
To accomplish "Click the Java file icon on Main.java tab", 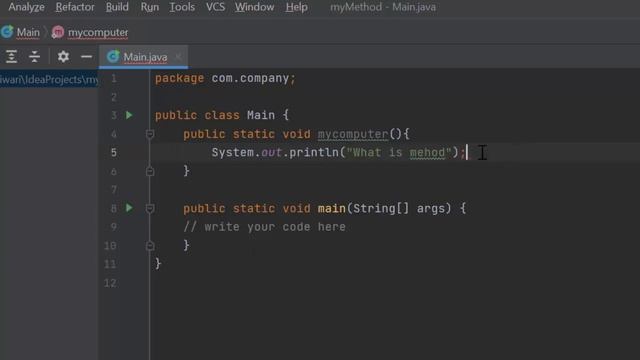I will pyautogui.click(x=113, y=56).
